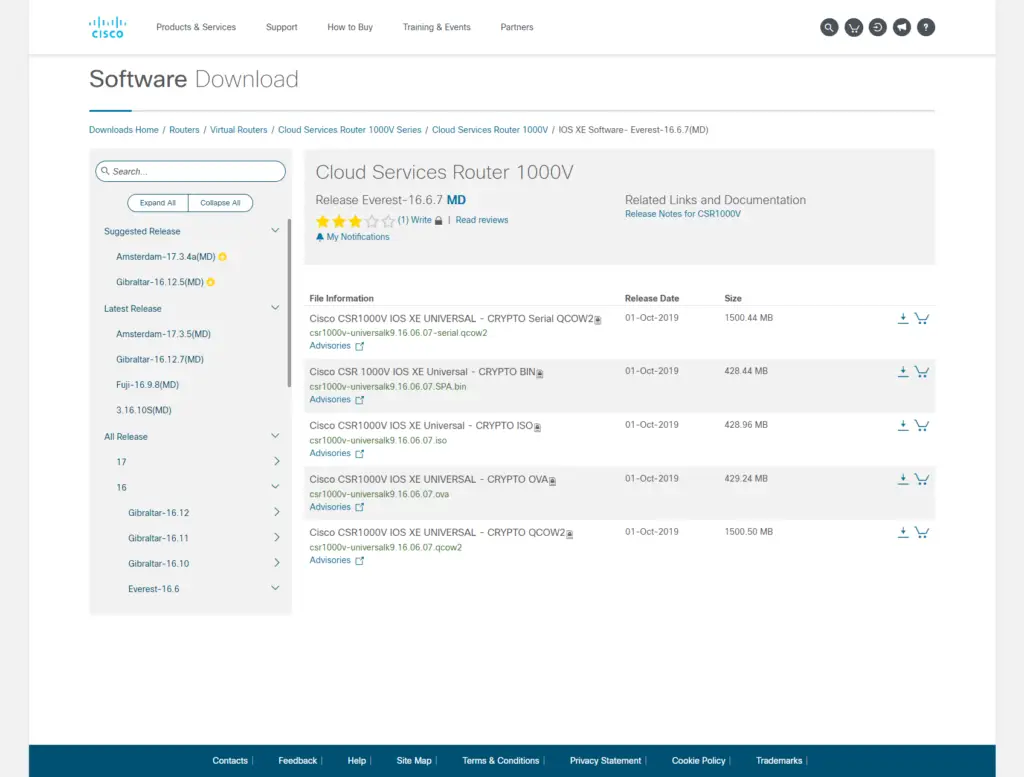Expand the Gibraltar-16.10 node
Image resolution: width=1024 pixels, height=777 pixels.
click(276, 563)
